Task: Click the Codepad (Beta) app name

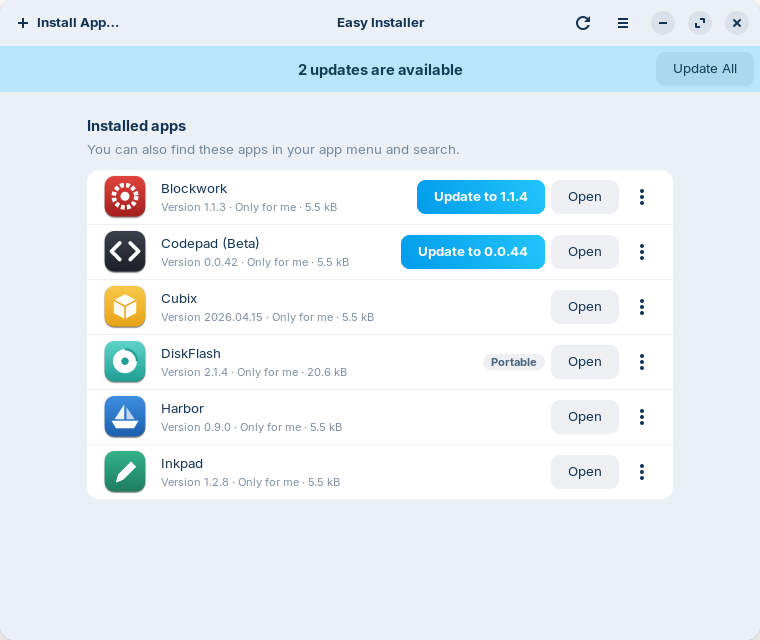Action: pos(210,243)
